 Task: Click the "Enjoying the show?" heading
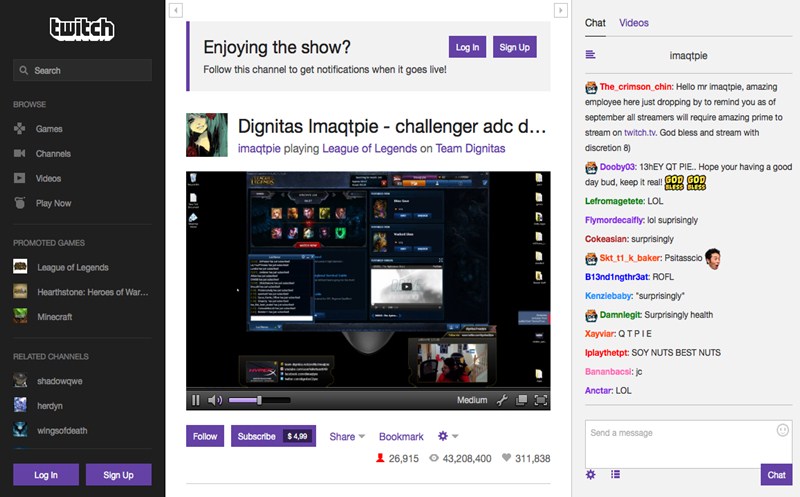tap(277, 47)
